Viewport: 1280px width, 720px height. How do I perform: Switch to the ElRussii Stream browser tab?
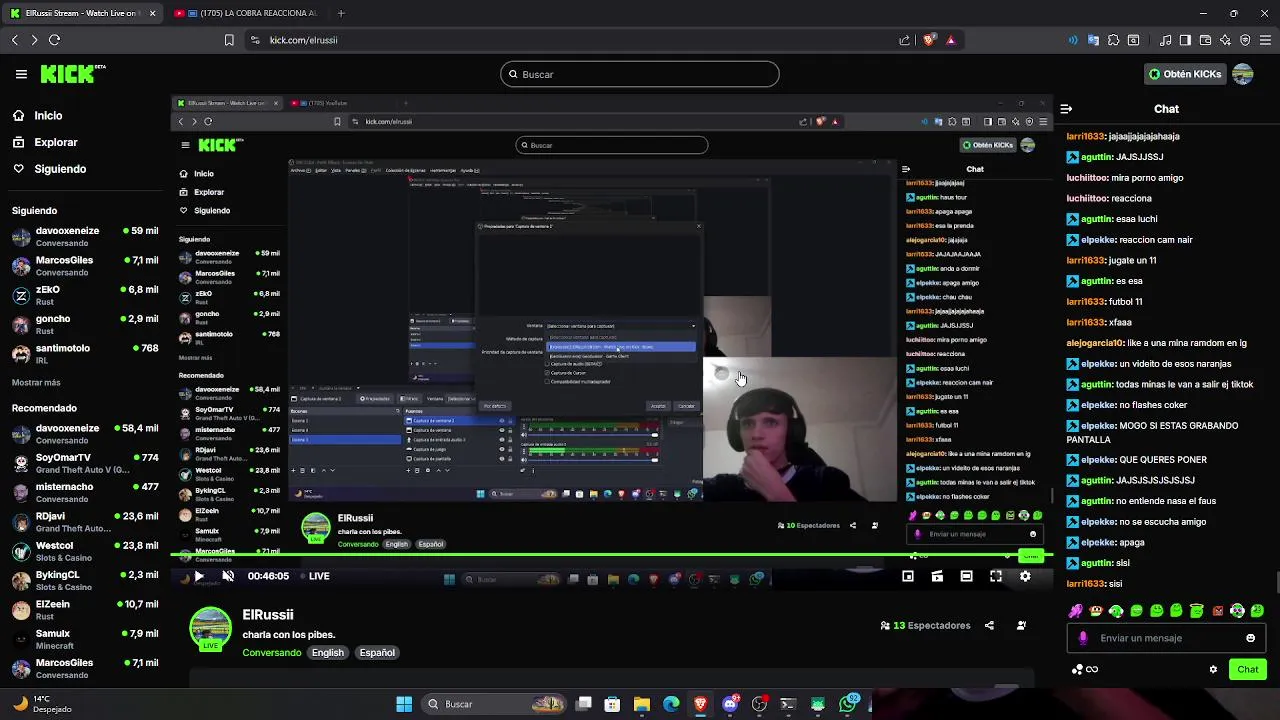click(83, 13)
